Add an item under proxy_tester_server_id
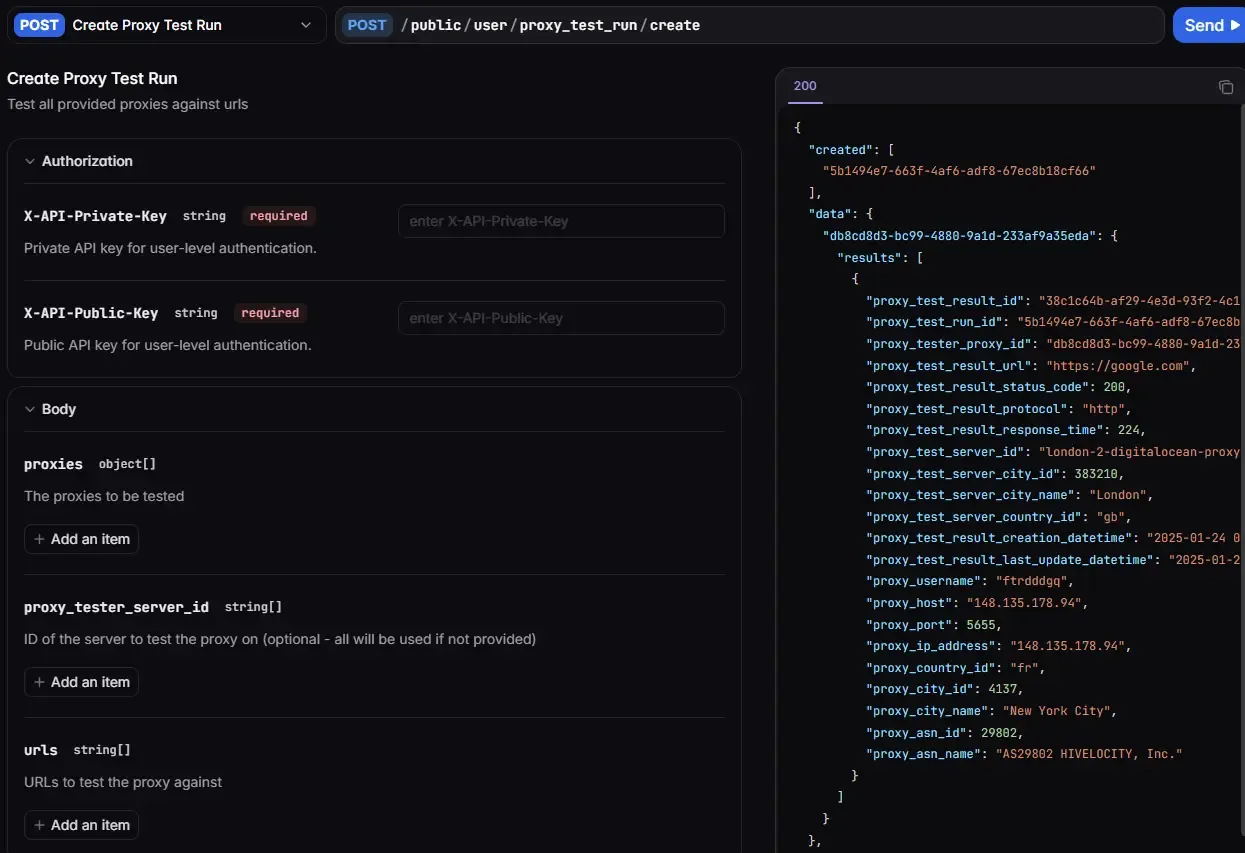The height and width of the screenshot is (853, 1245). pos(81,682)
